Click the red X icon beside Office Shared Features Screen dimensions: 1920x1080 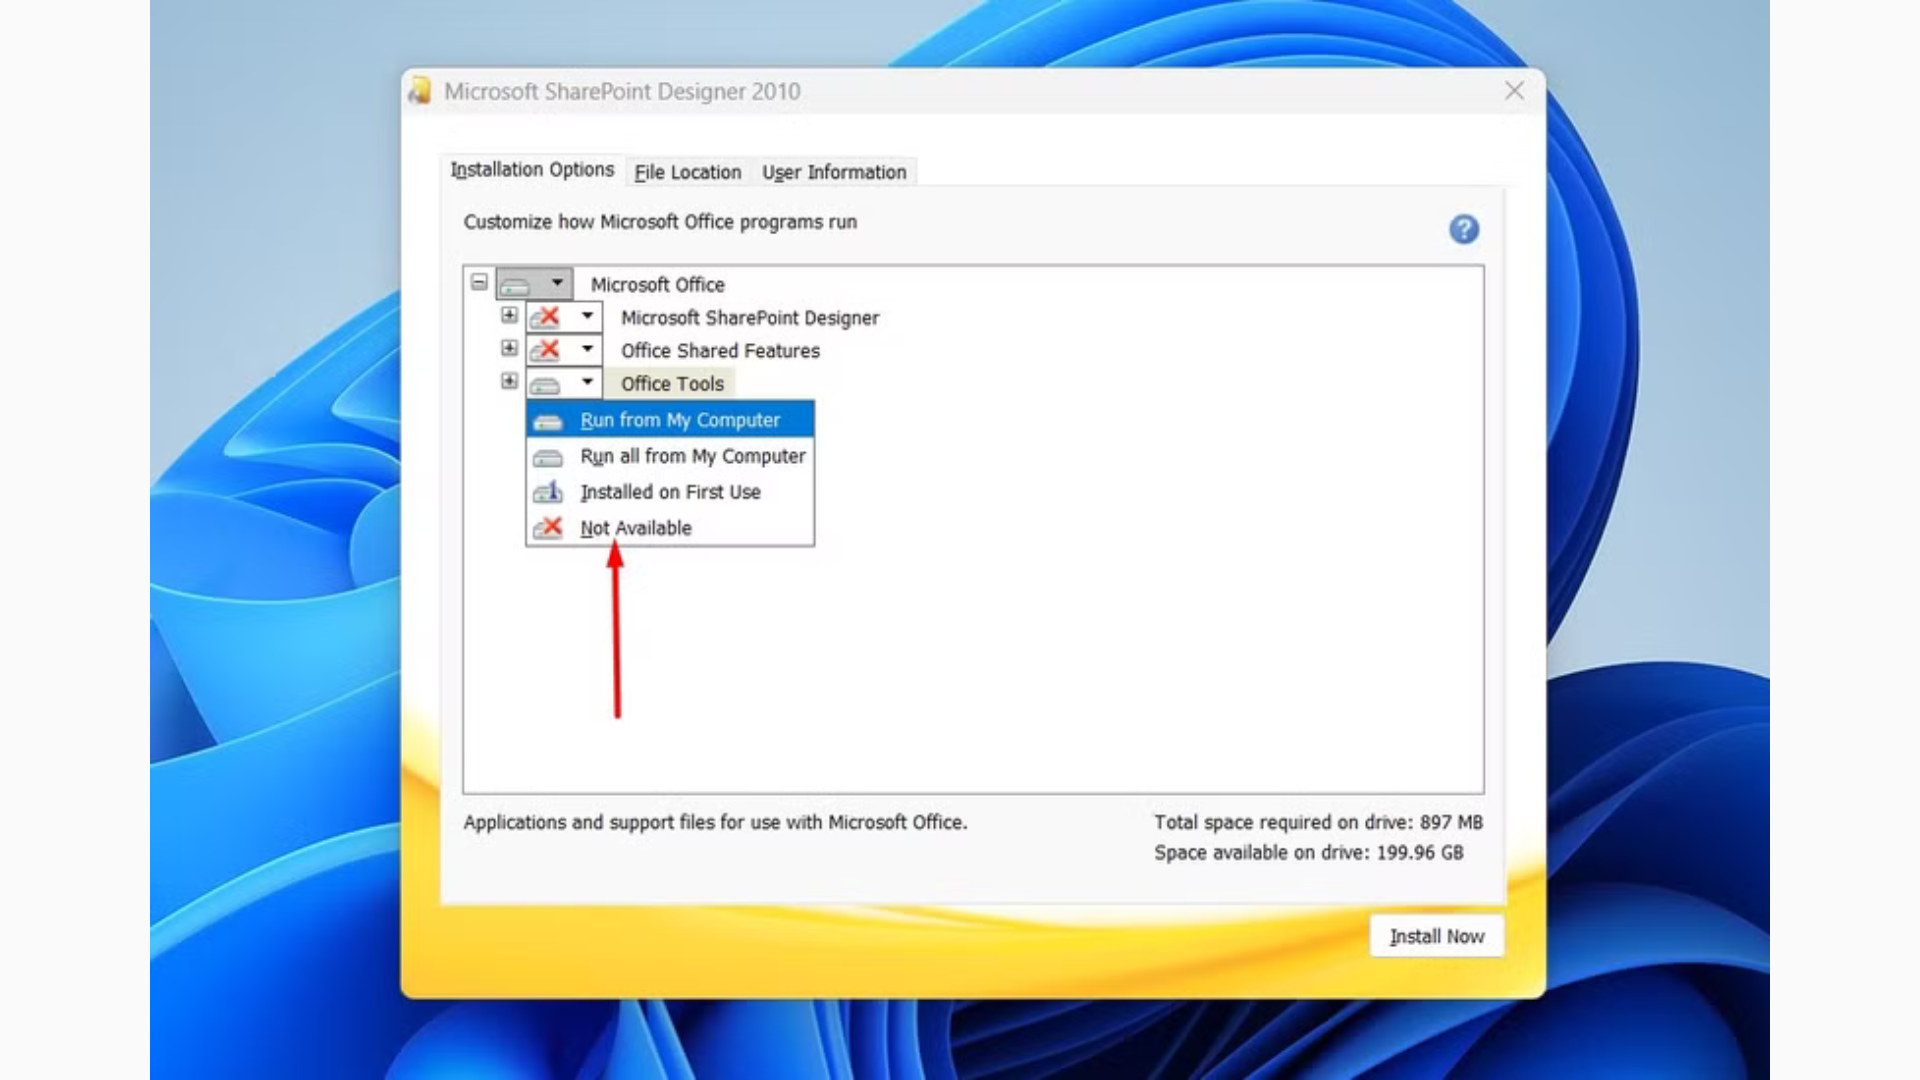[548, 350]
